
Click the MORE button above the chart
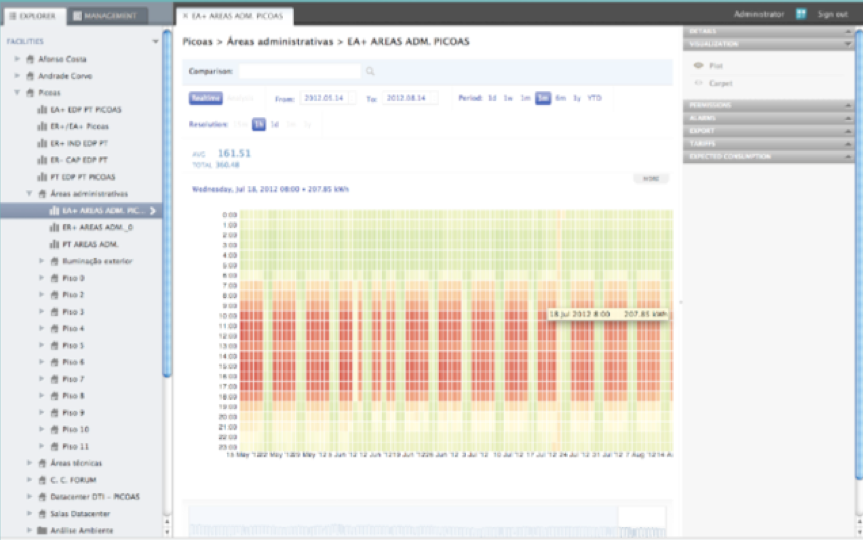(650, 178)
